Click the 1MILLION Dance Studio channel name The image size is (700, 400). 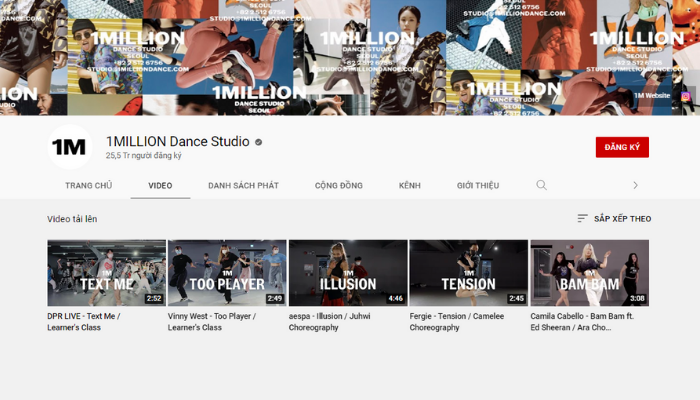(178, 142)
